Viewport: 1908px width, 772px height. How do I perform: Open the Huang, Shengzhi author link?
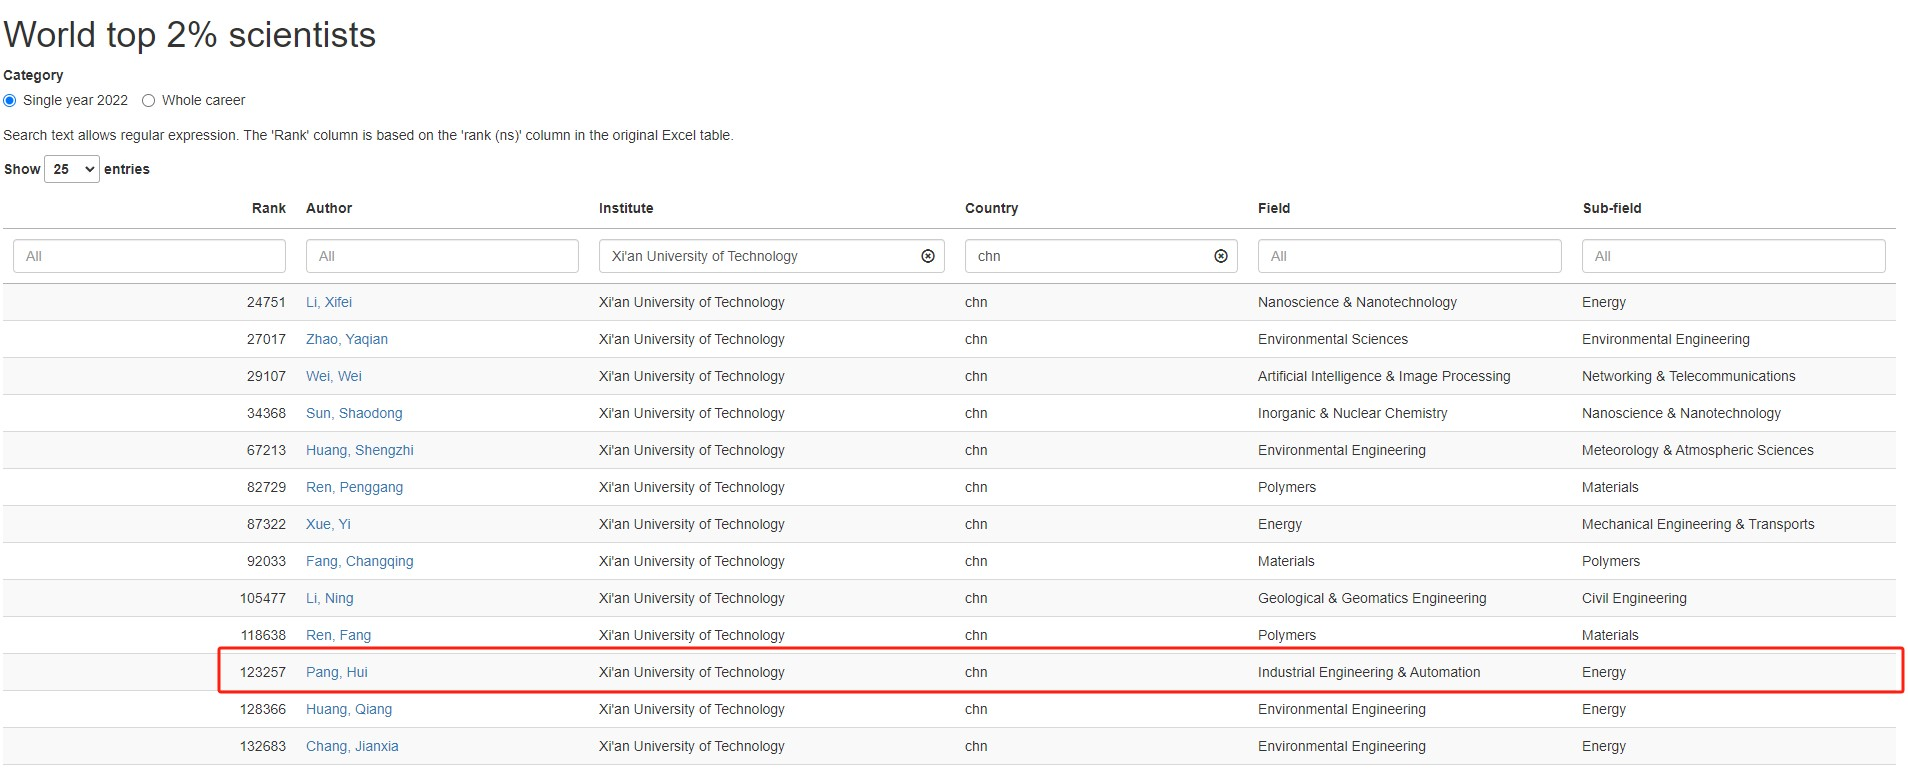pos(359,450)
